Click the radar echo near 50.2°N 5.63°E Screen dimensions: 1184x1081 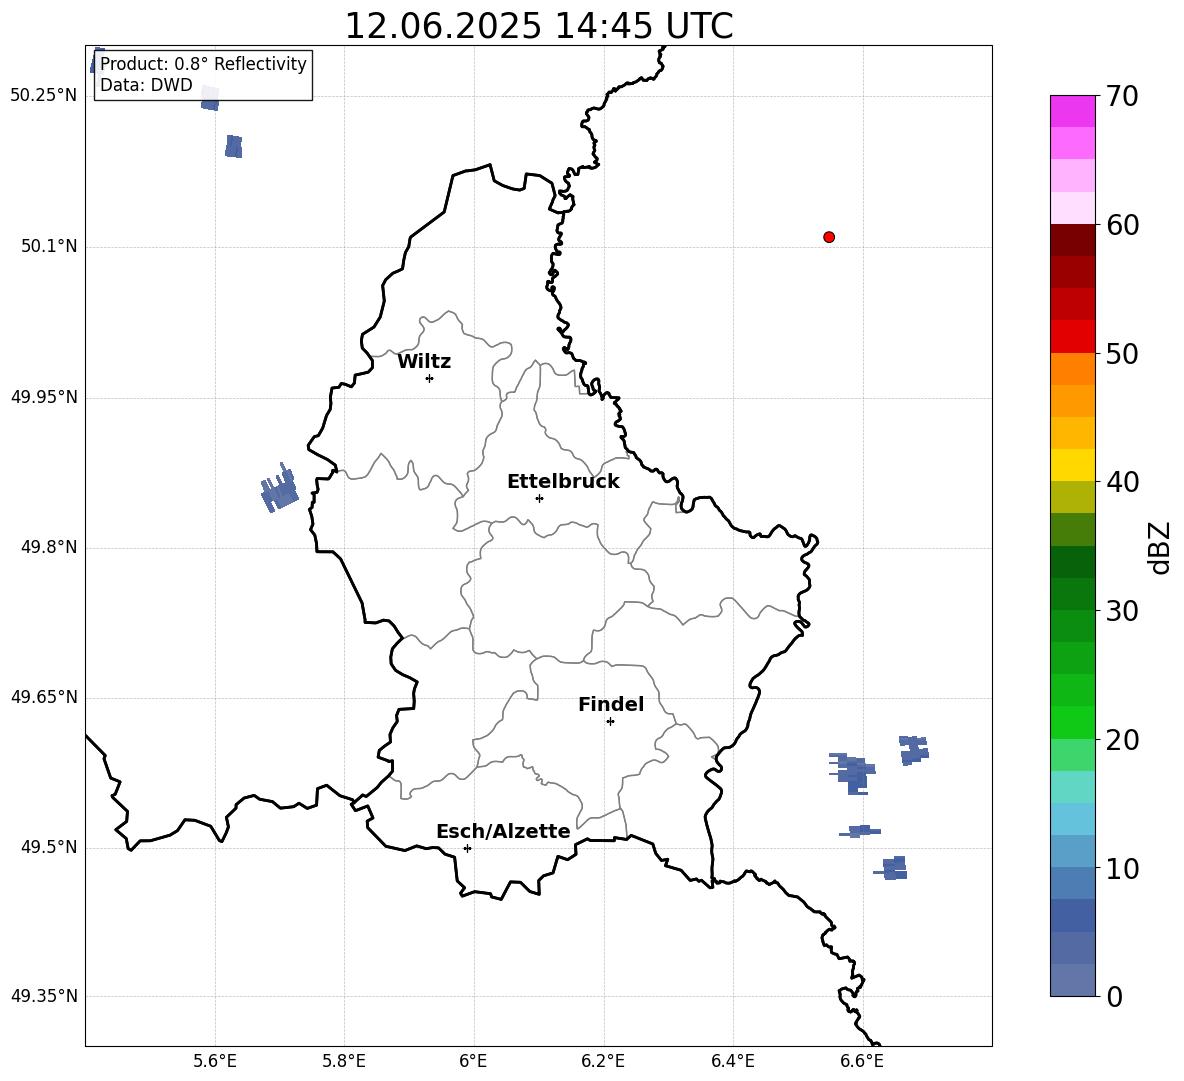[x=234, y=146]
